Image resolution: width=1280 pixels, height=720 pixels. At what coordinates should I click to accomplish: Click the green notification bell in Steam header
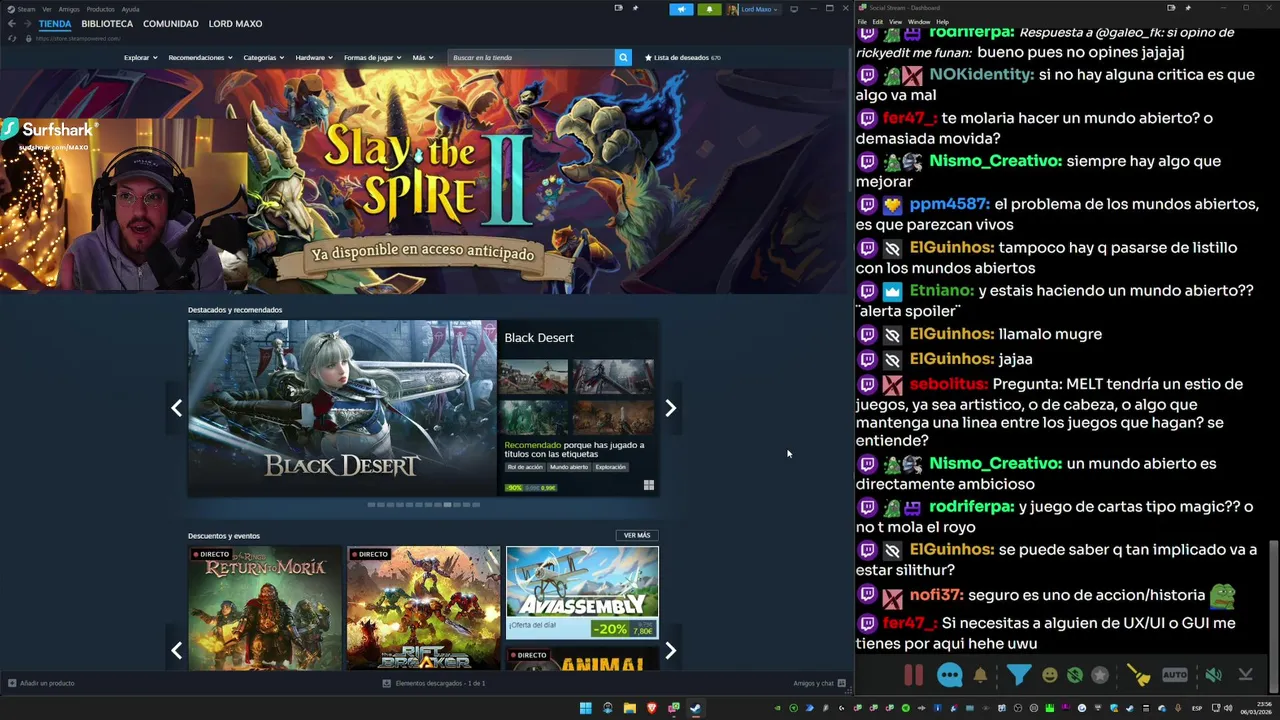[x=709, y=9]
